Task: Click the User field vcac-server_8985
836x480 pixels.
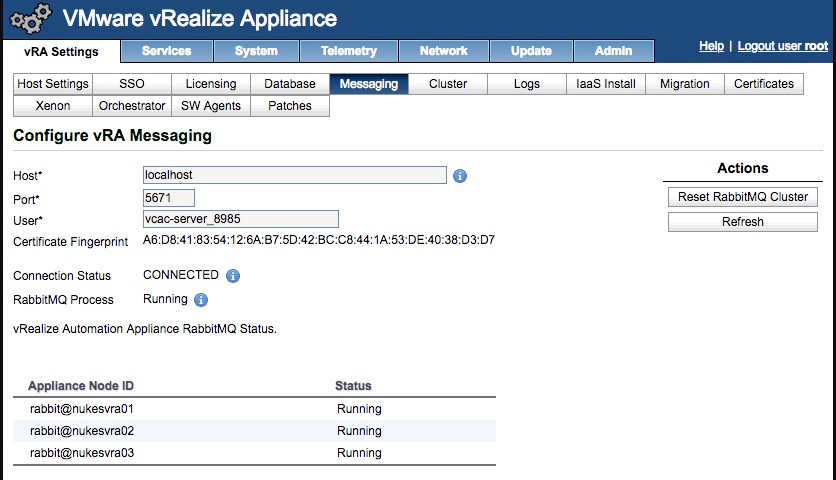Action: click(240, 219)
